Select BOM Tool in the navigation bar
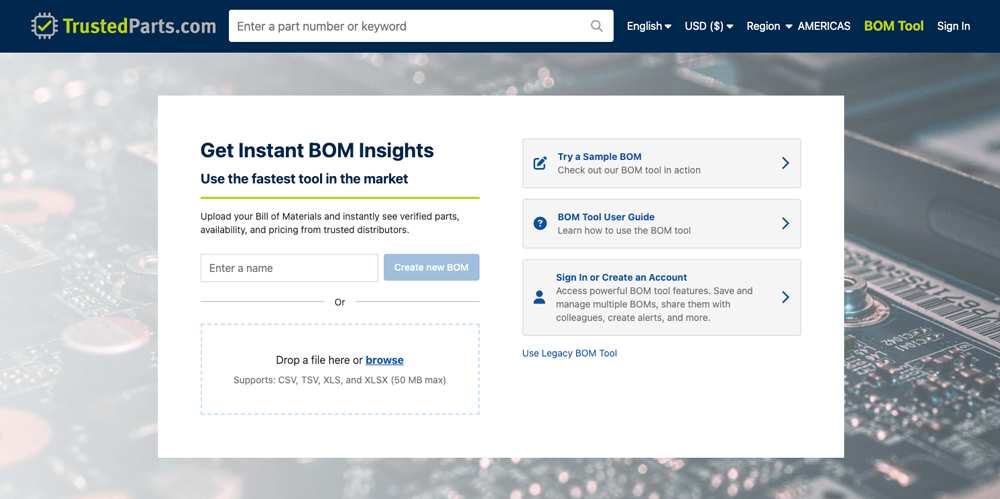This screenshot has width=1000, height=499. pyautogui.click(x=893, y=26)
